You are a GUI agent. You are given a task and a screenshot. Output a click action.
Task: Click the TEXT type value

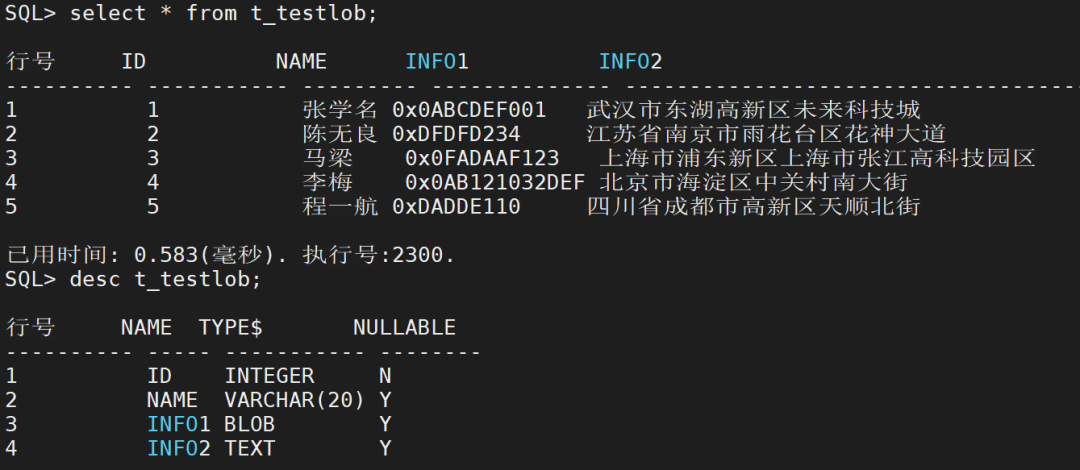[249, 449]
